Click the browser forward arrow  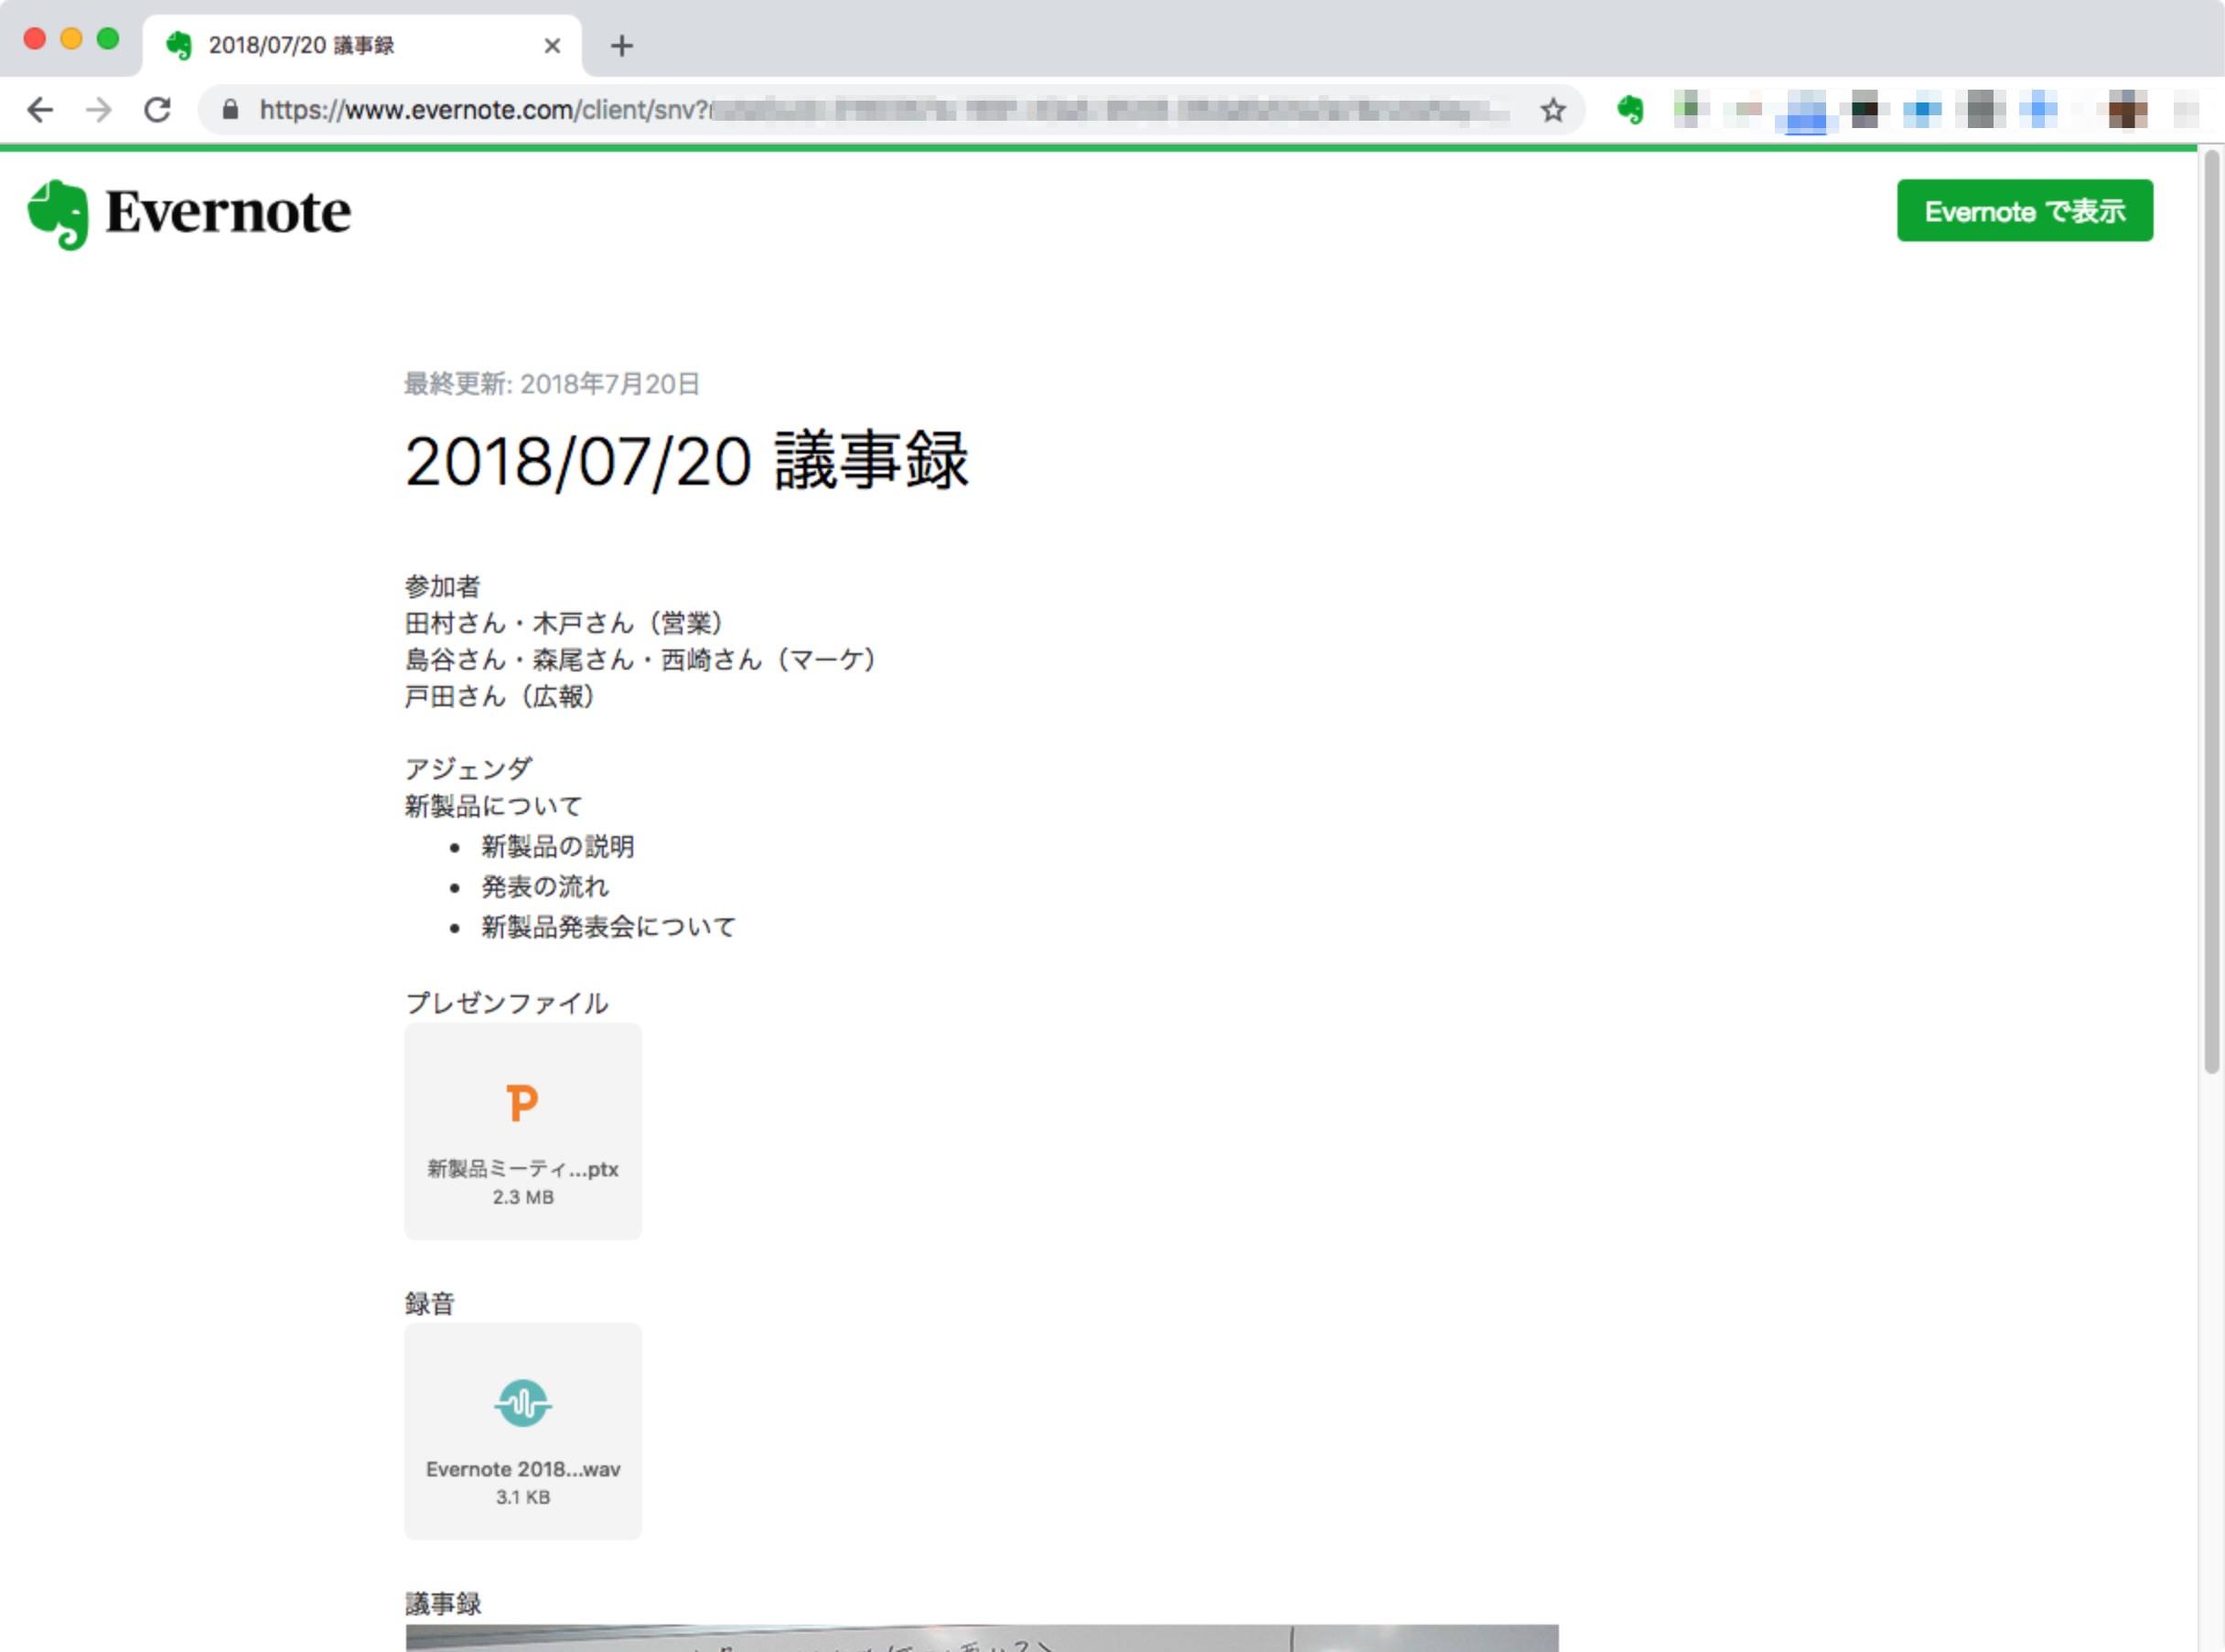tap(99, 110)
